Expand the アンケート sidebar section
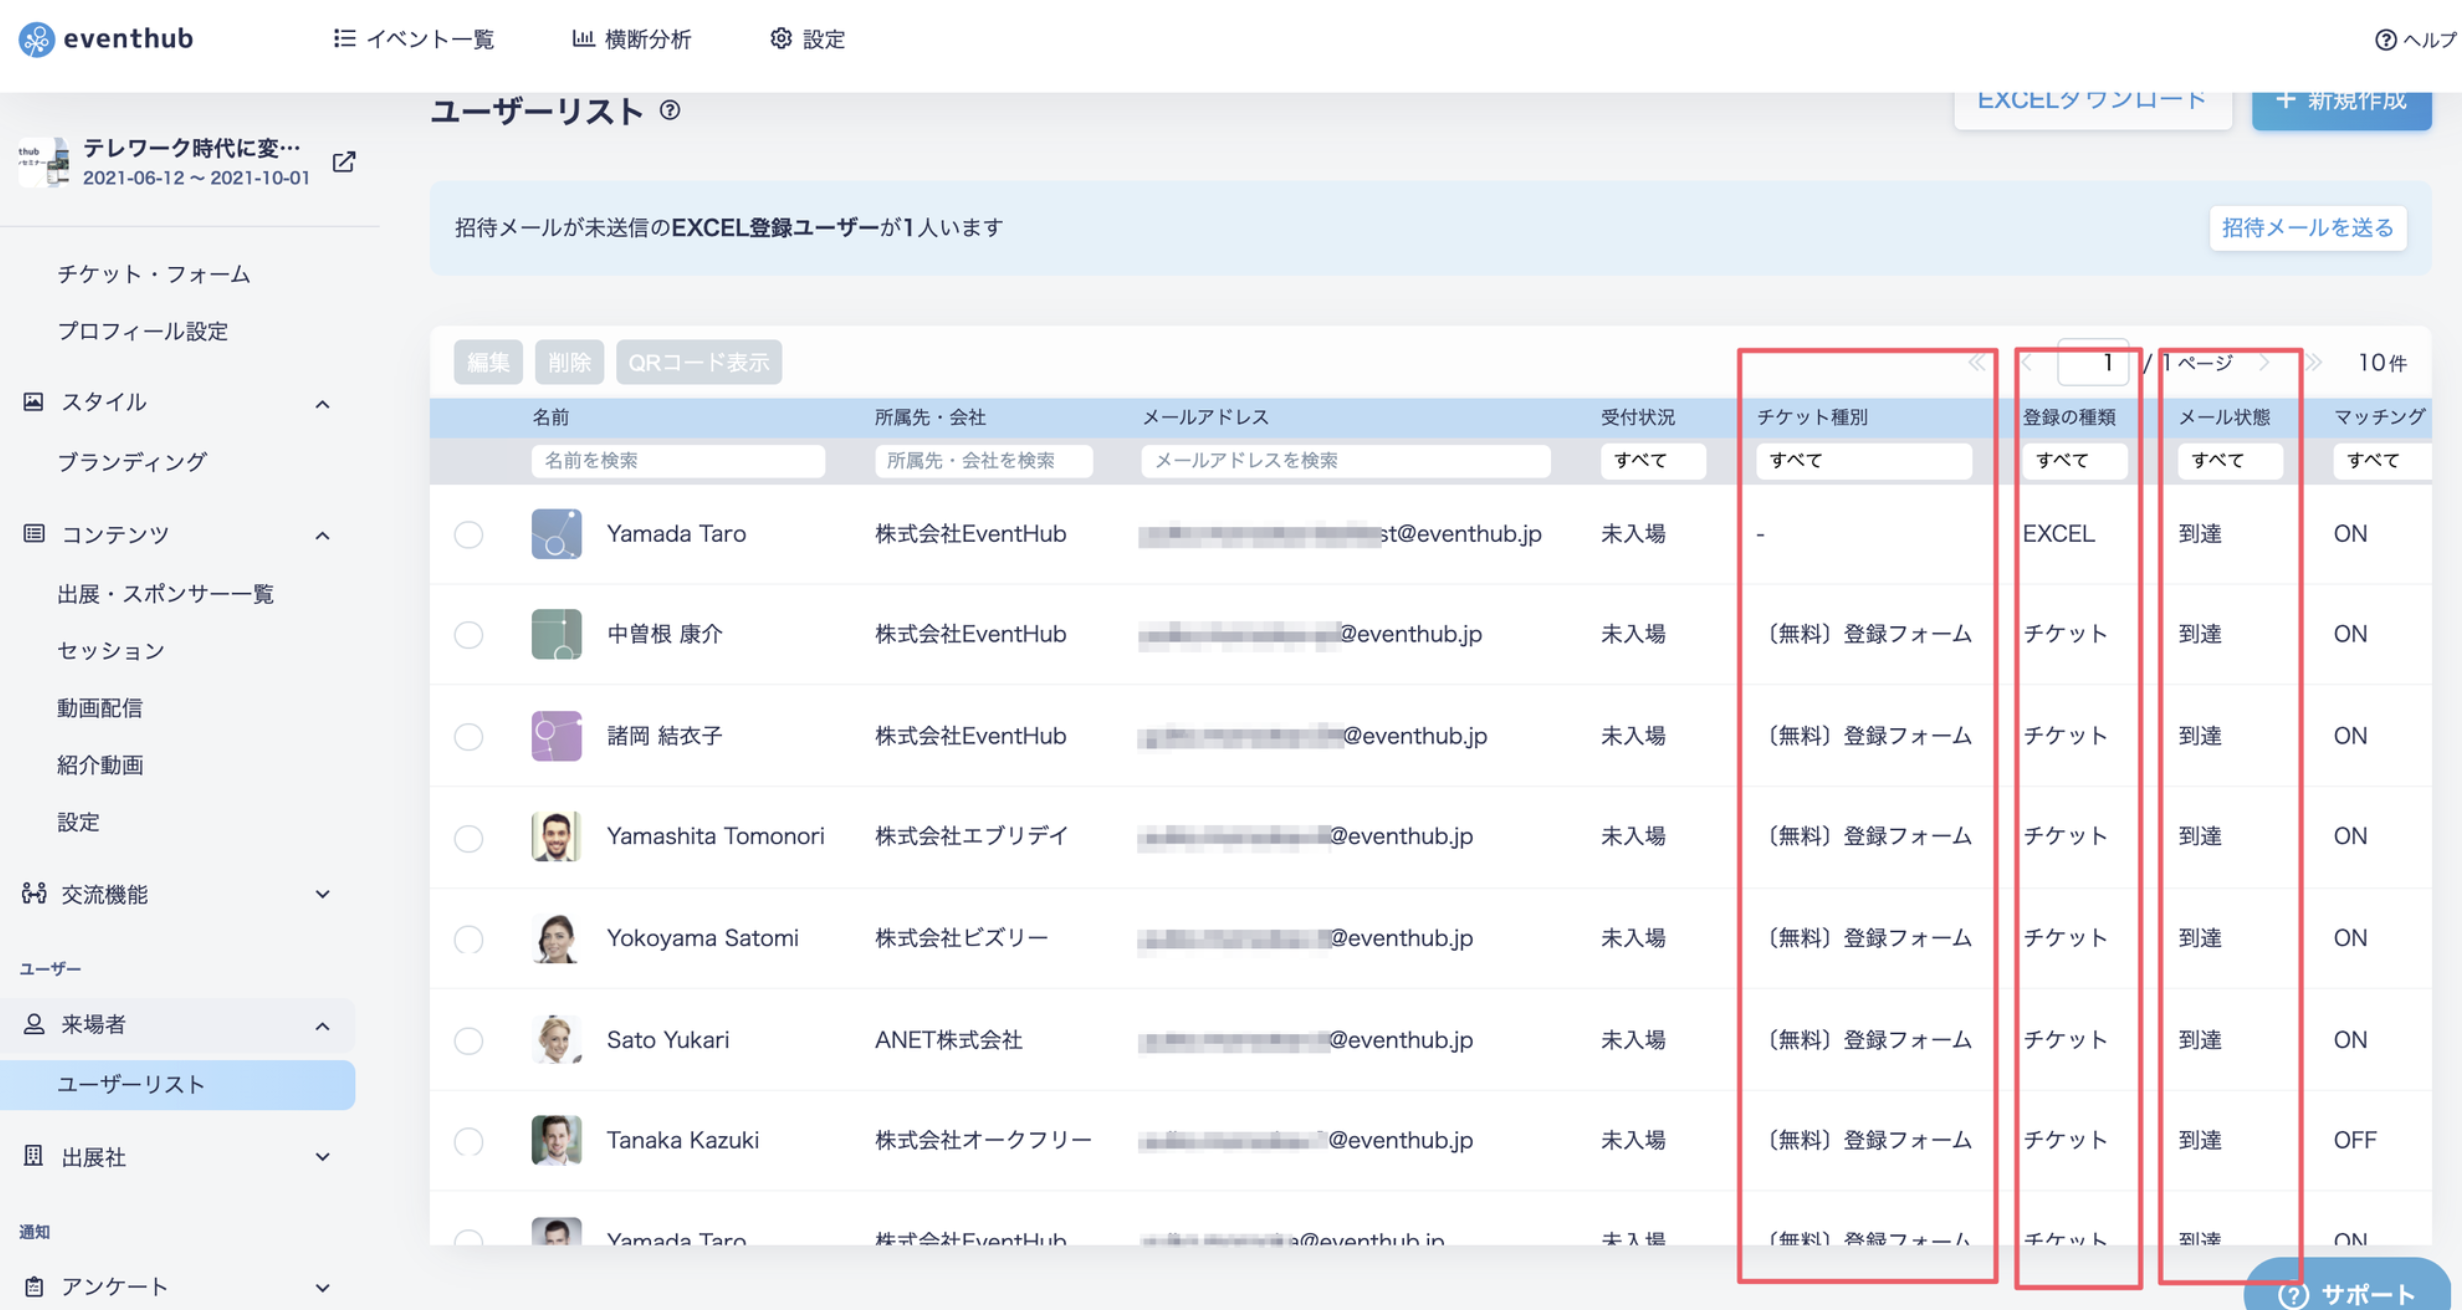This screenshot has height=1310, width=2462. pos(322,1287)
